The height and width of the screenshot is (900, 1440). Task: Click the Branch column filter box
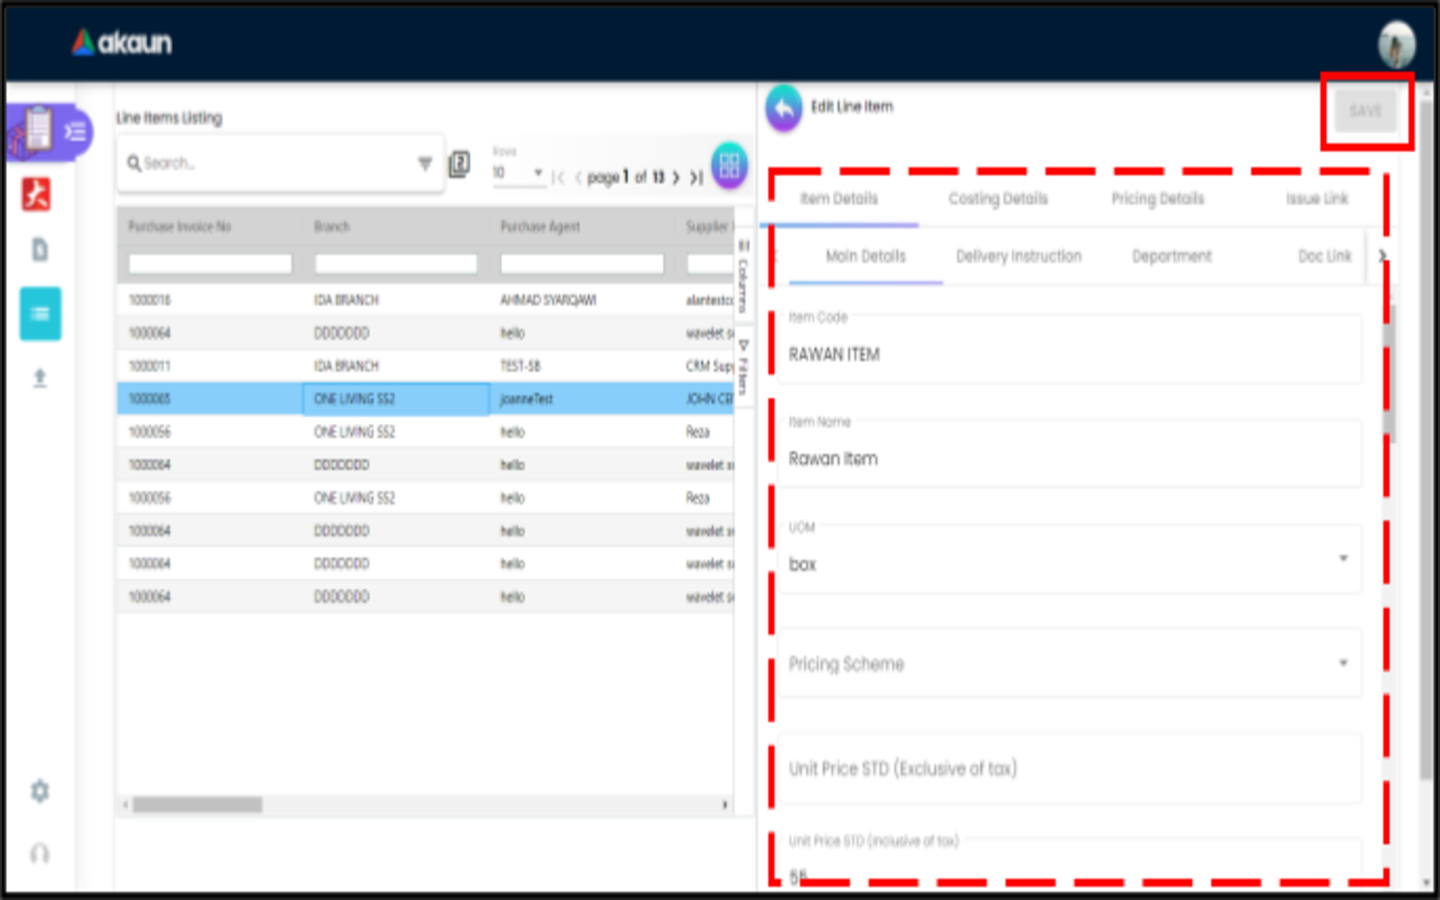(x=396, y=264)
